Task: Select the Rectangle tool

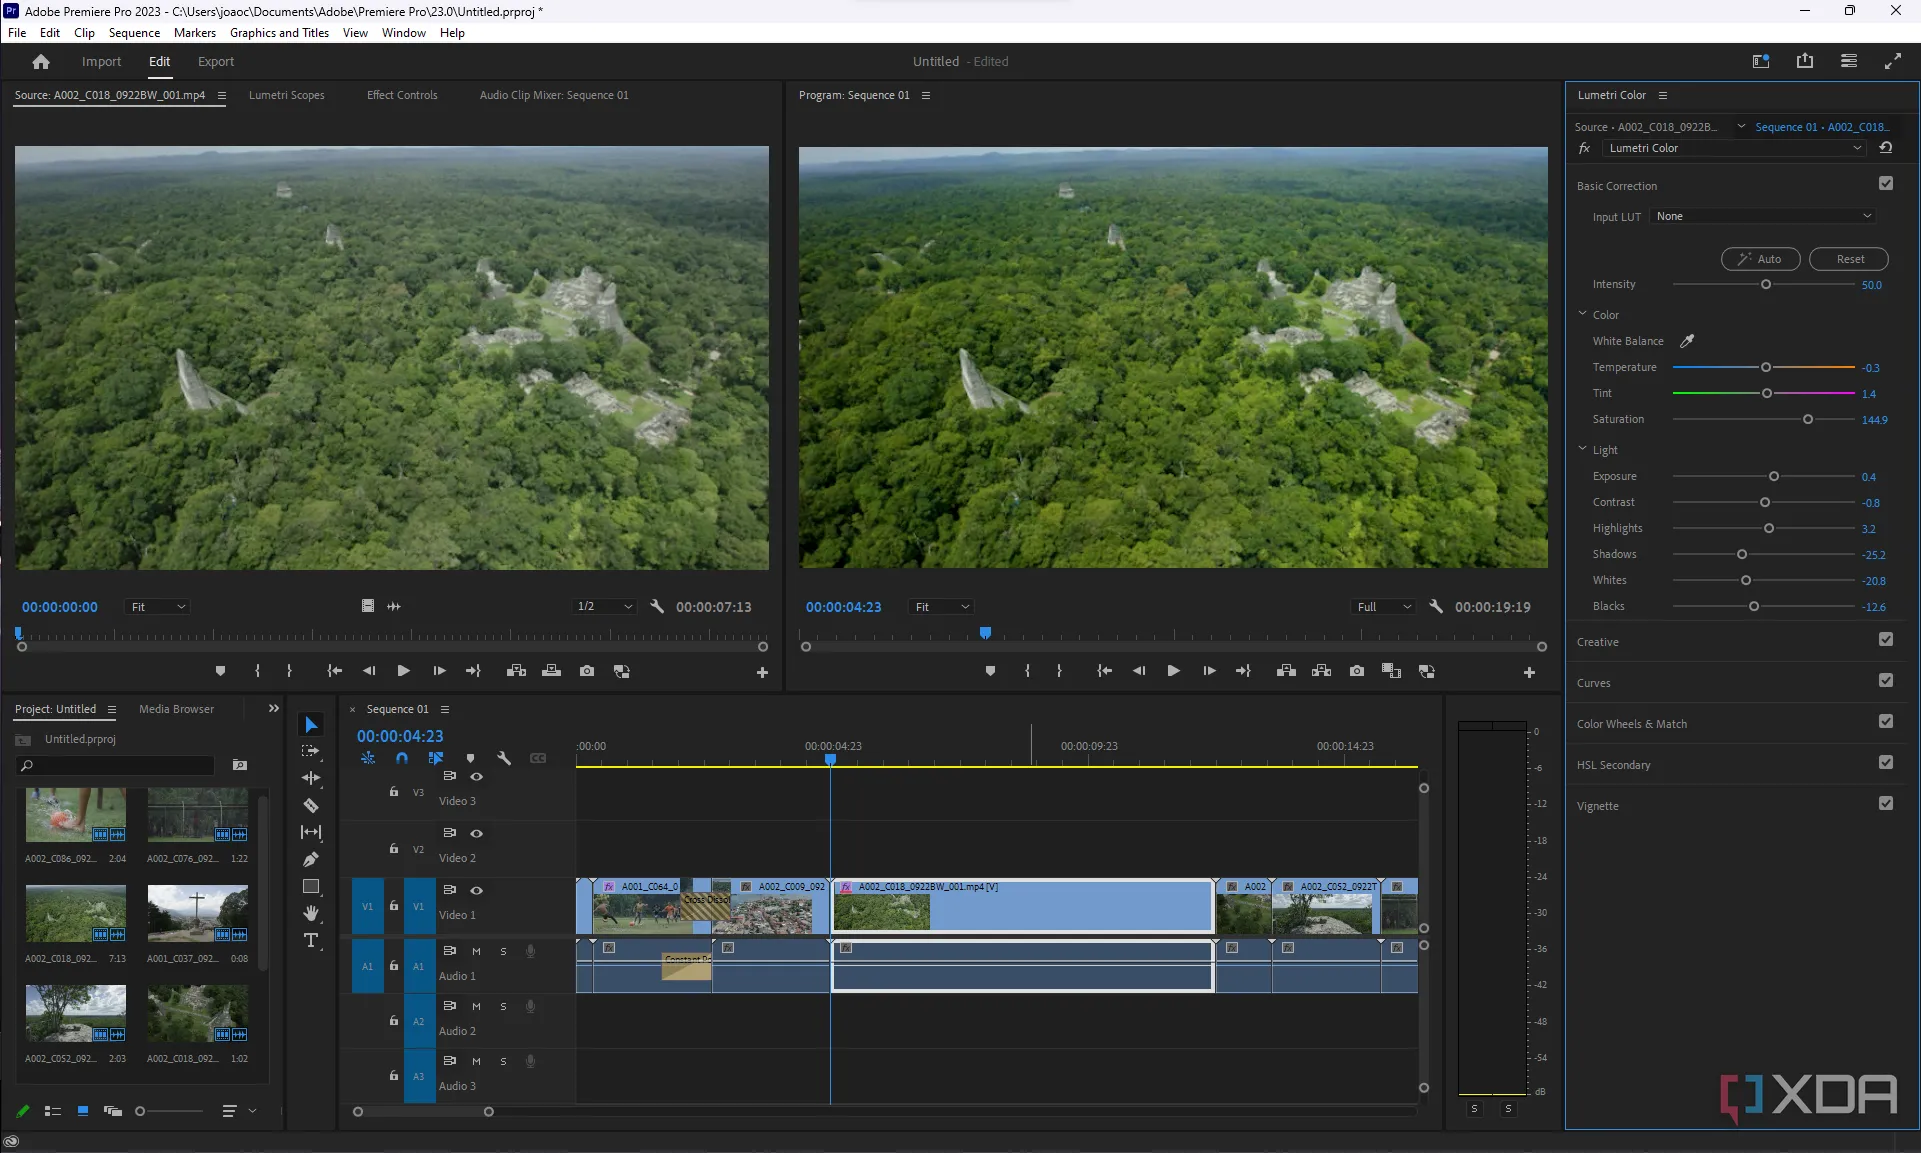Action: click(x=311, y=886)
